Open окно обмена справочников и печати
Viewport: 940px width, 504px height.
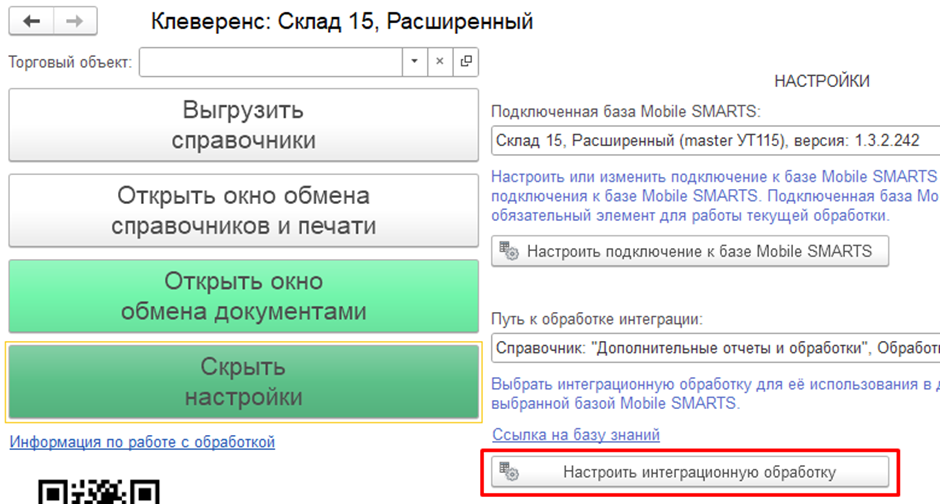(x=243, y=211)
